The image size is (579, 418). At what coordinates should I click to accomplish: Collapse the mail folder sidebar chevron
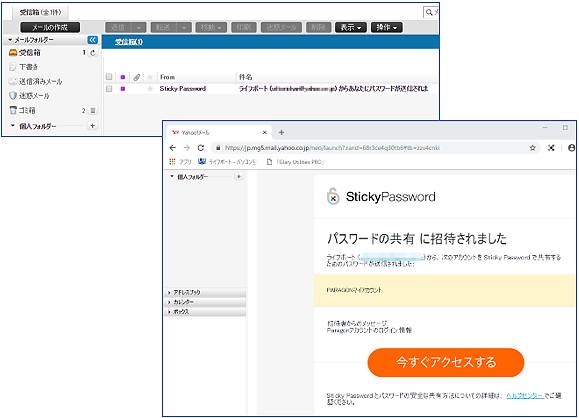coord(92,40)
